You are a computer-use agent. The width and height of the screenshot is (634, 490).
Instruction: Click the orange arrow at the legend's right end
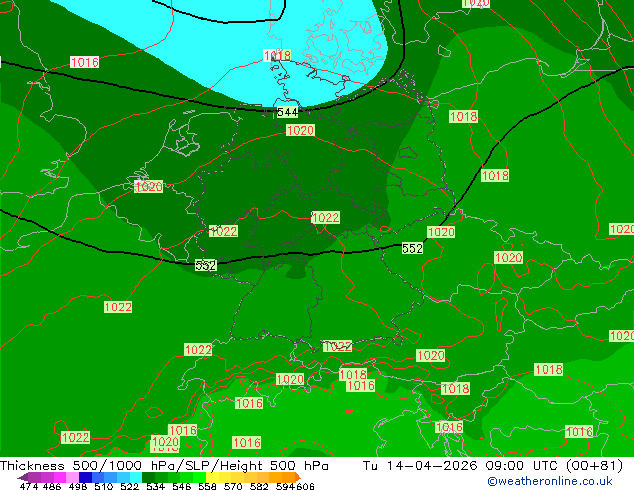tap(298, 477)
